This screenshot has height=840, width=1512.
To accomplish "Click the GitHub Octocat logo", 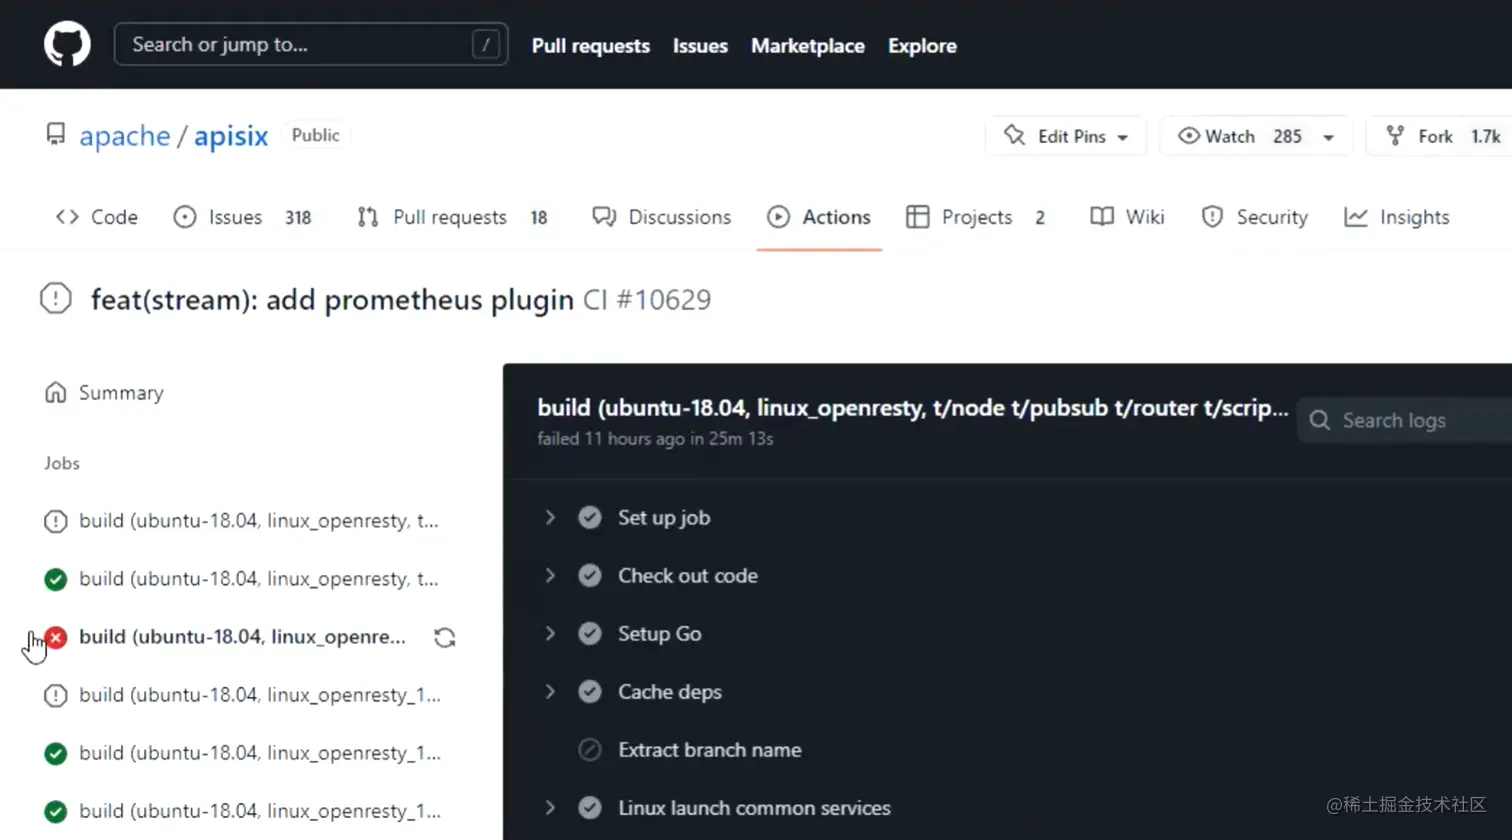I will [x=67, y=45].
